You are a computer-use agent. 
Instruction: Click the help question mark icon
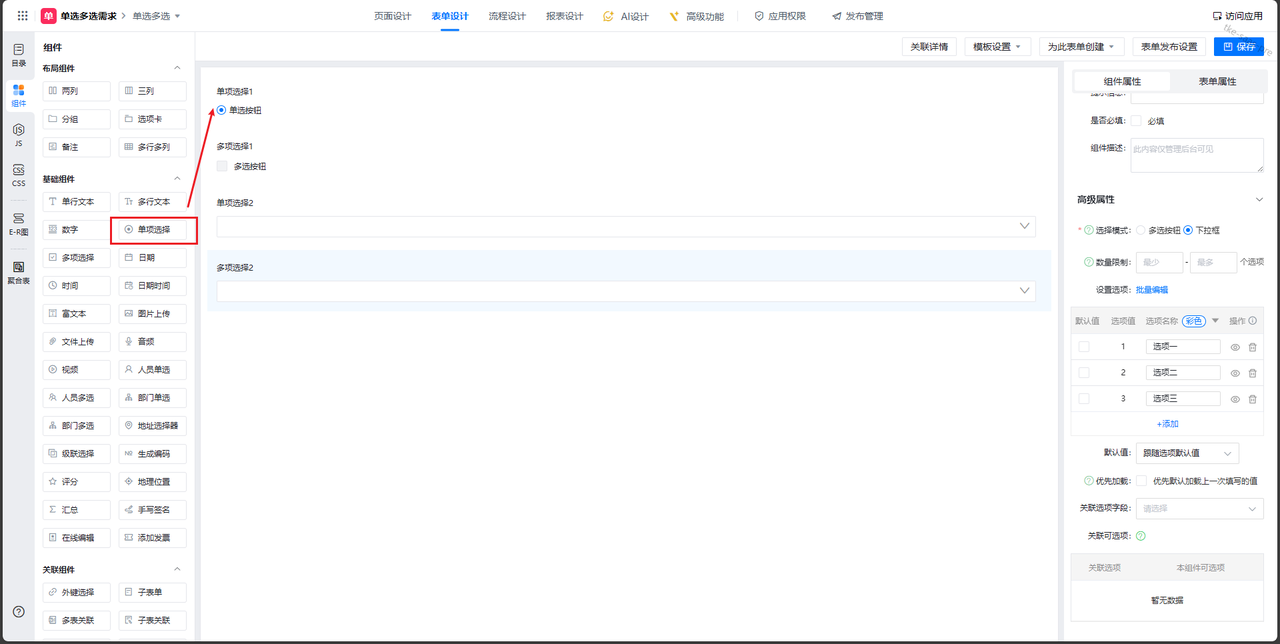tap(18, 611)
